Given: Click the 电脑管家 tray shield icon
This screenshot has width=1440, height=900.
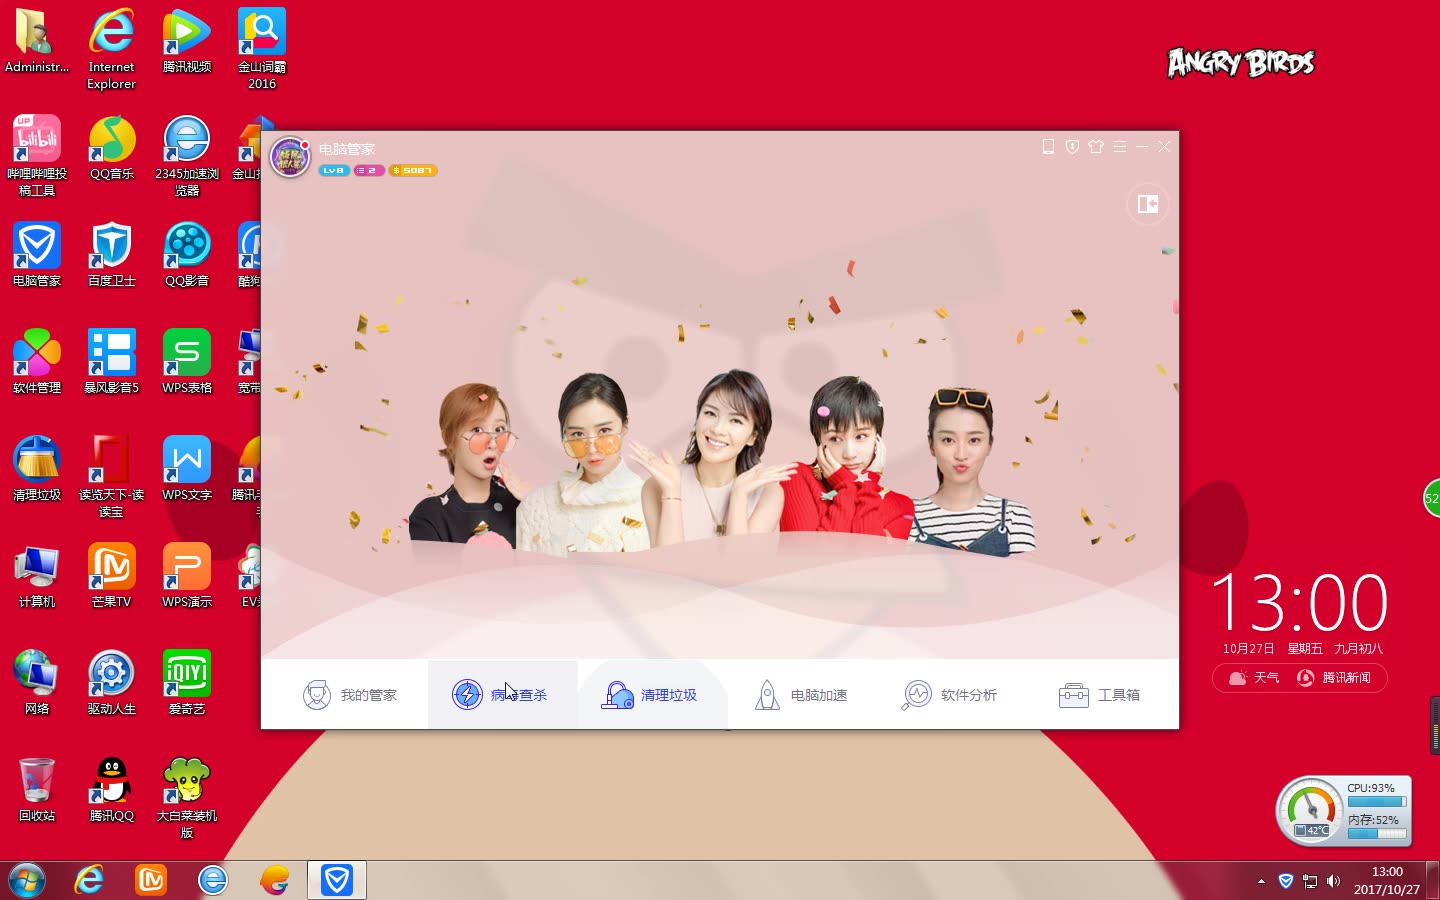Looking at the screenshot, I should point(1286,881).
